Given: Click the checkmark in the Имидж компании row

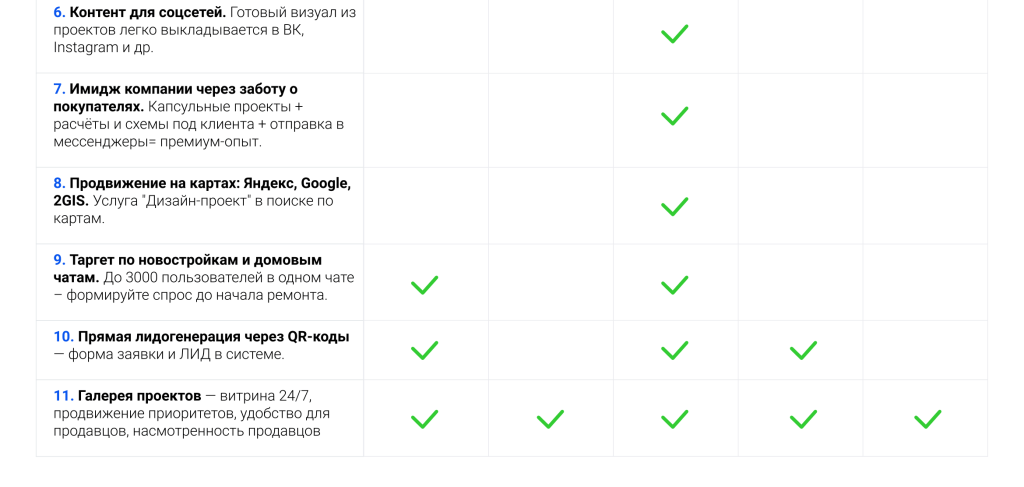Looking at the screenshot, I should coord(675,116).
